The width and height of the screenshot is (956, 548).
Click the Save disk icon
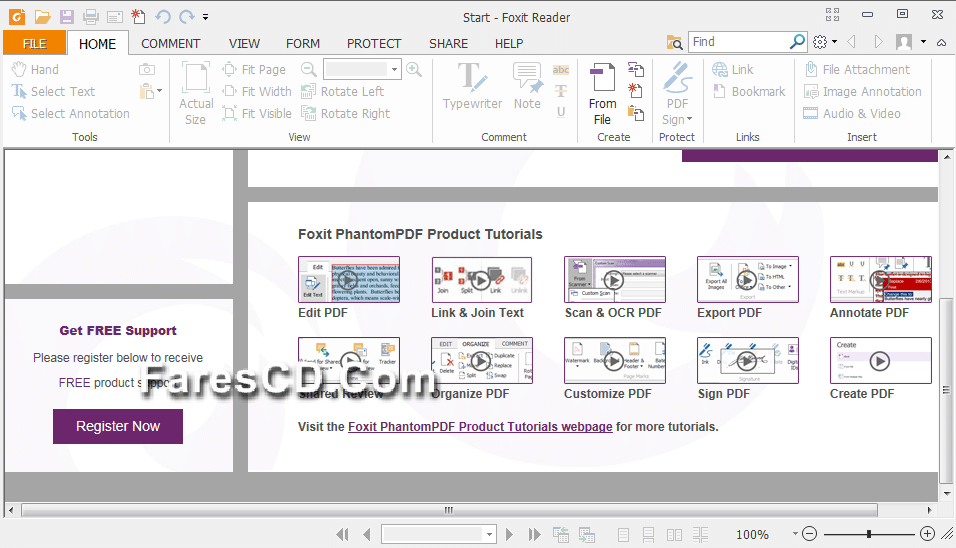[66, 17]
